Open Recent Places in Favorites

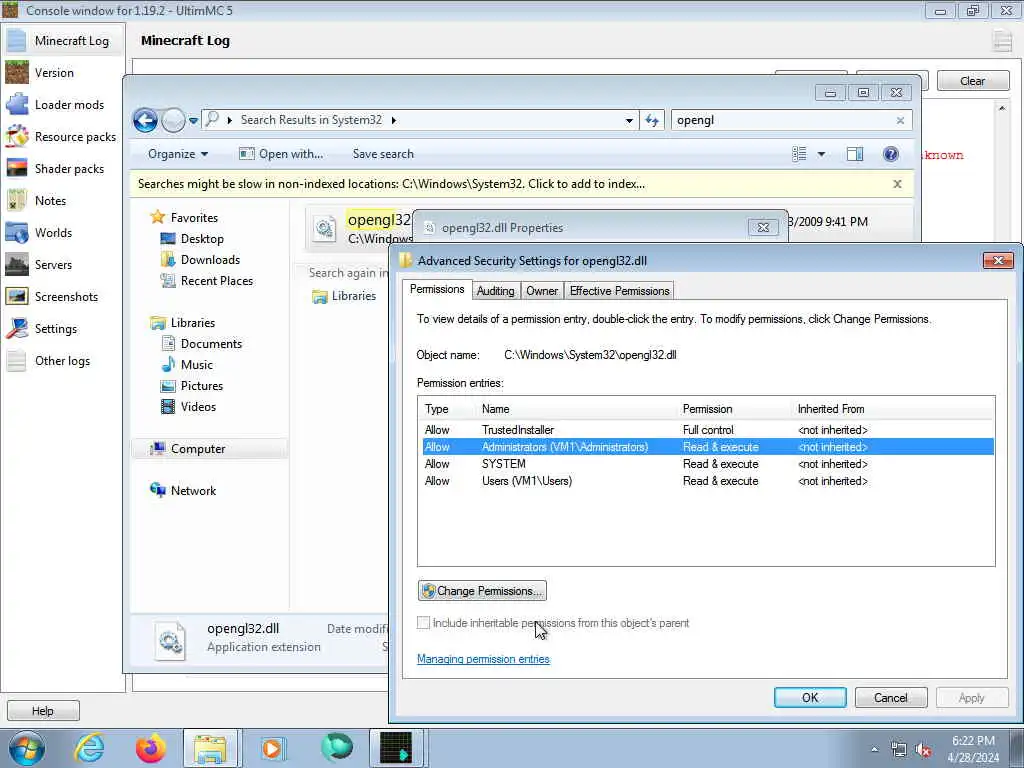[216, 281]
